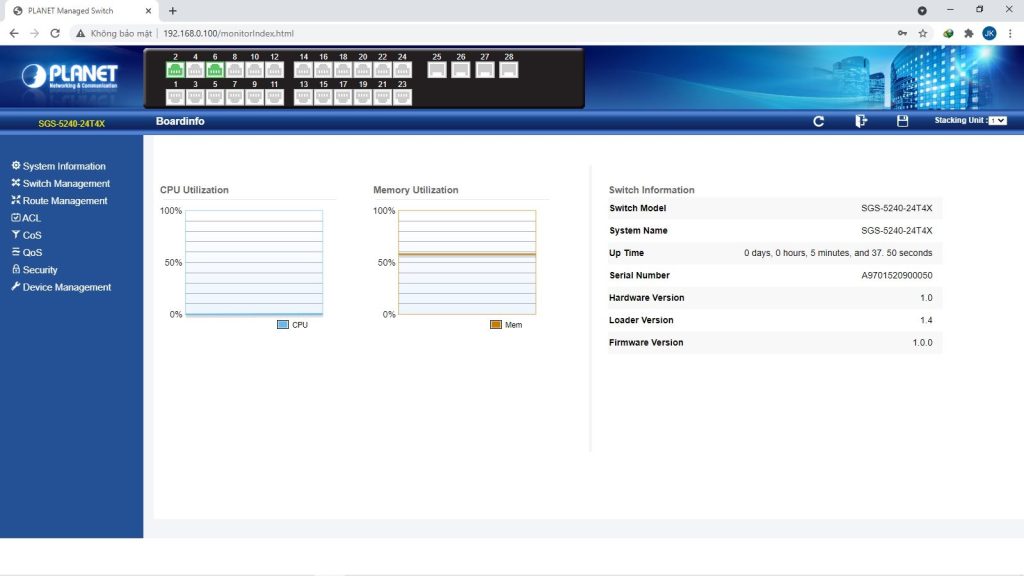
Task: Click the refresh icon in Boardinfo bar
Action: (x=818, y=121)
